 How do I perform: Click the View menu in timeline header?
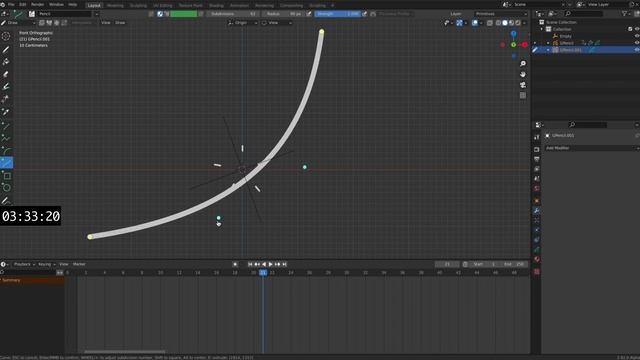pyautogui.click(x=64, y=264)
